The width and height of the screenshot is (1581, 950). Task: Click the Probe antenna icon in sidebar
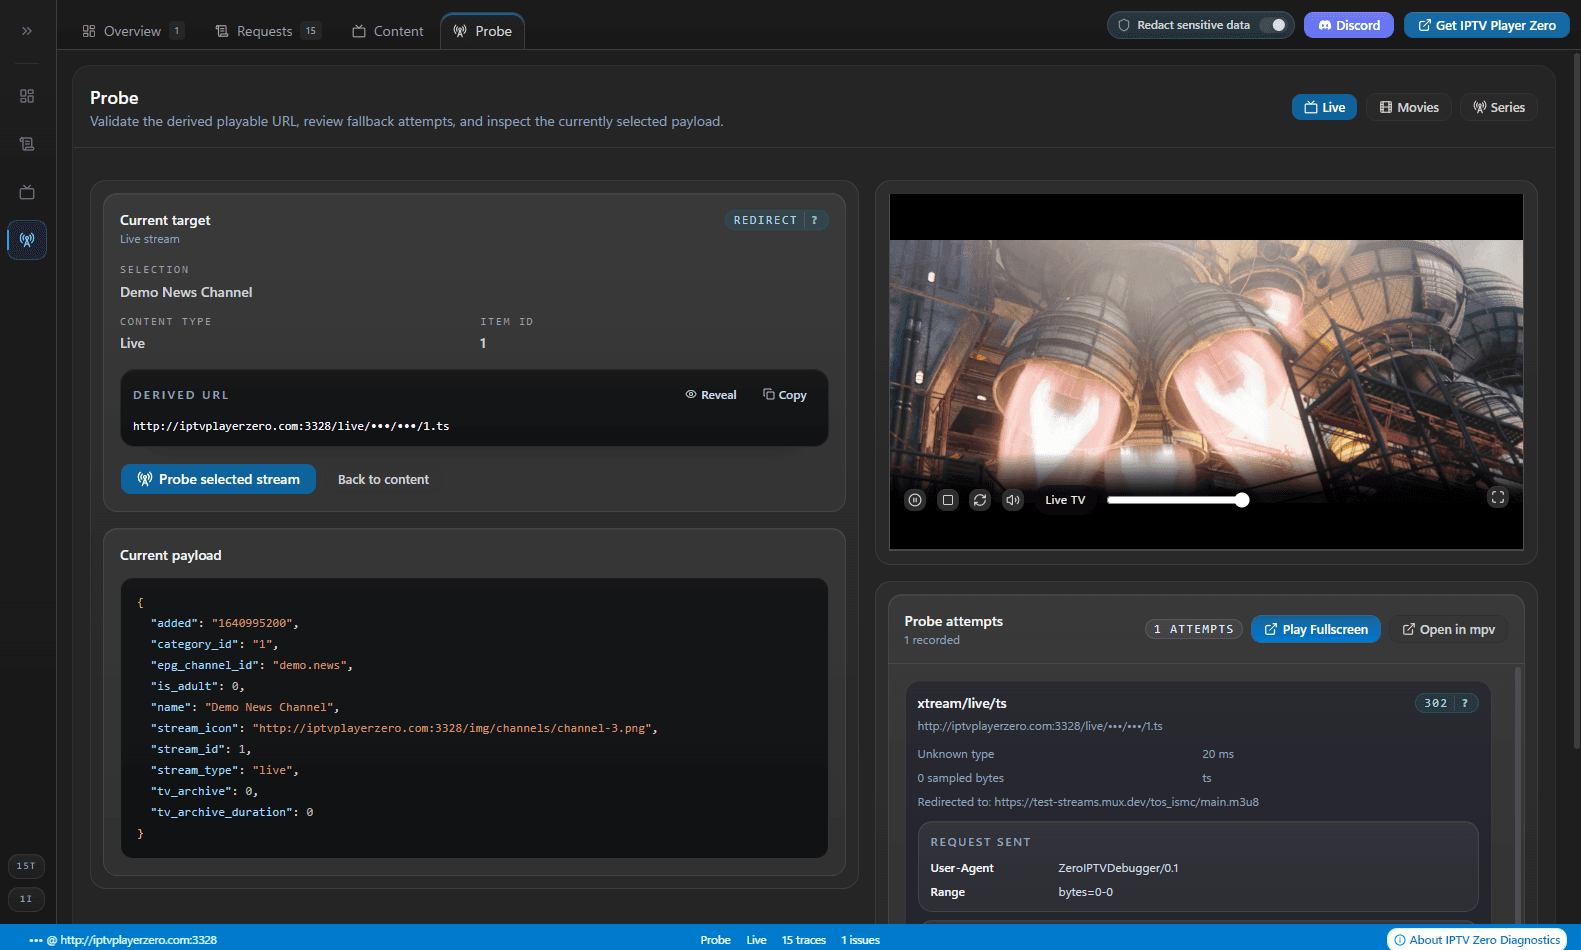tap(27, 240)
